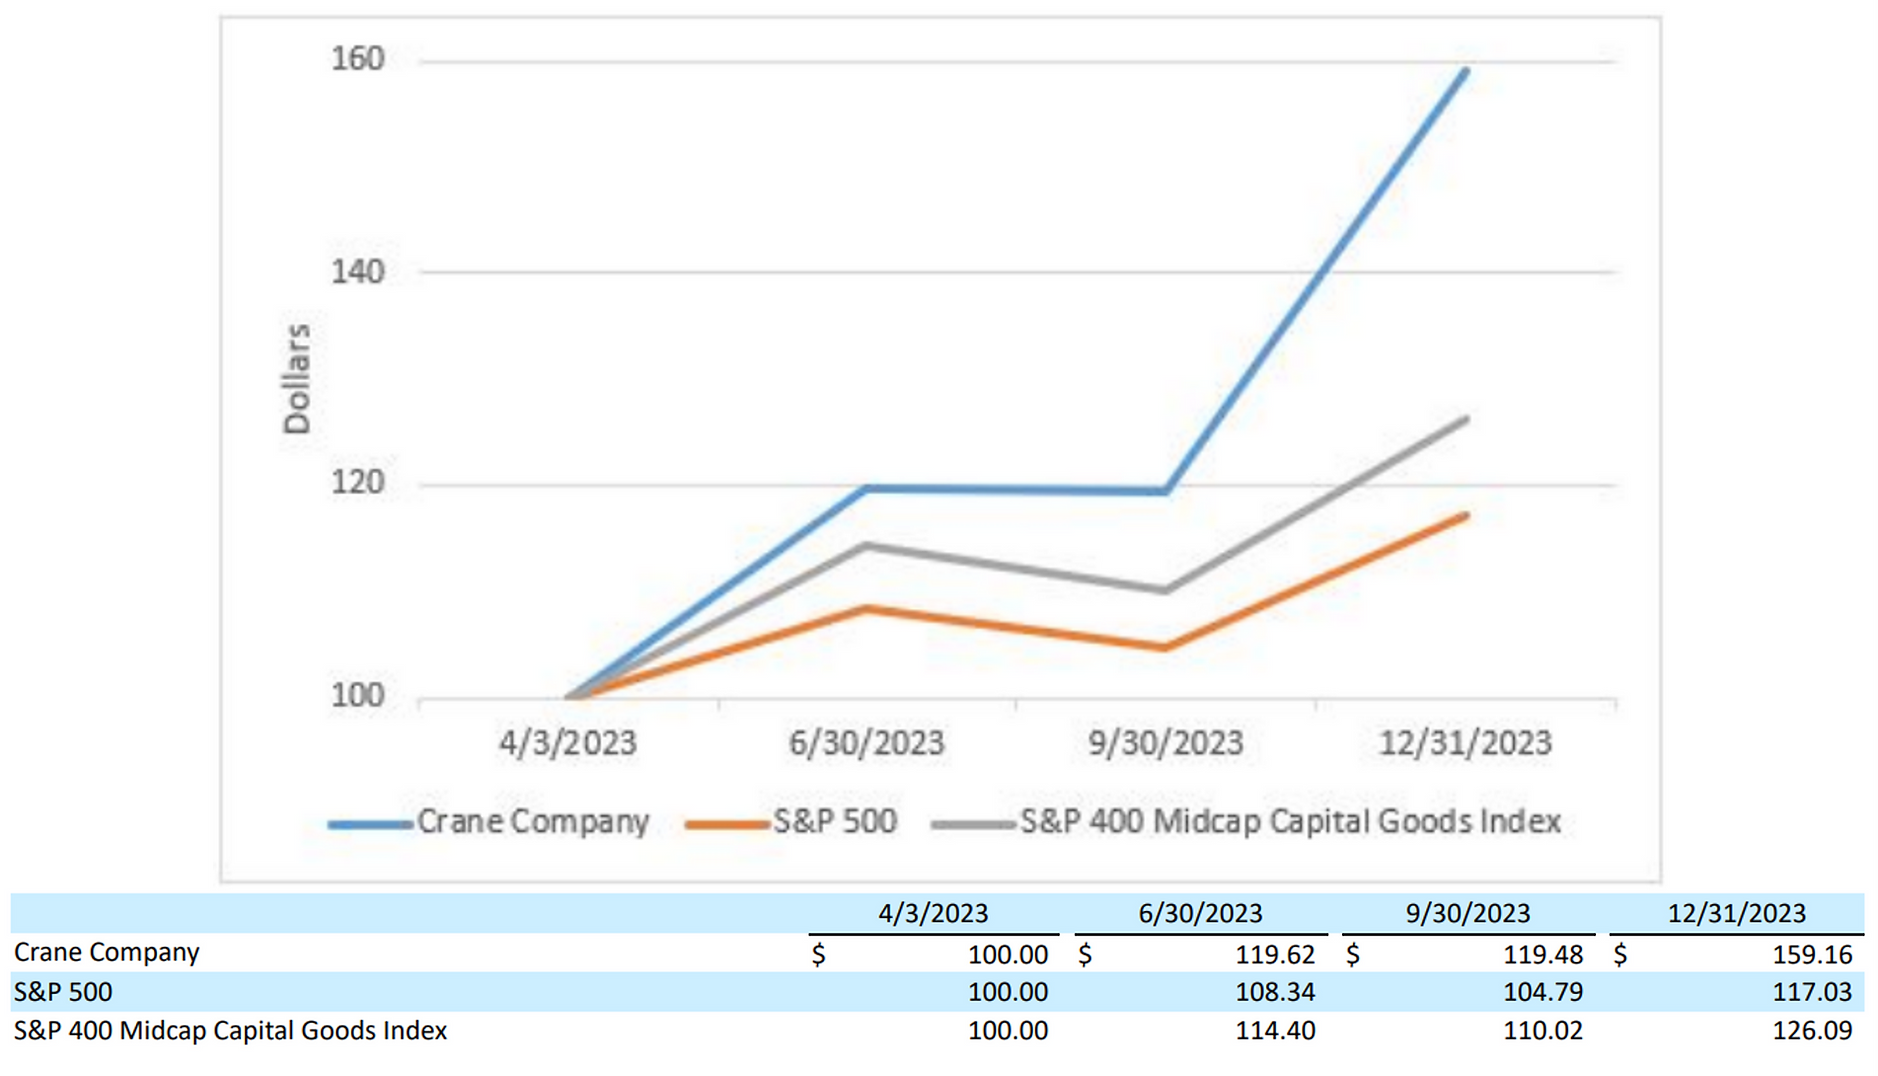Click the Dollars axis title

297,379
